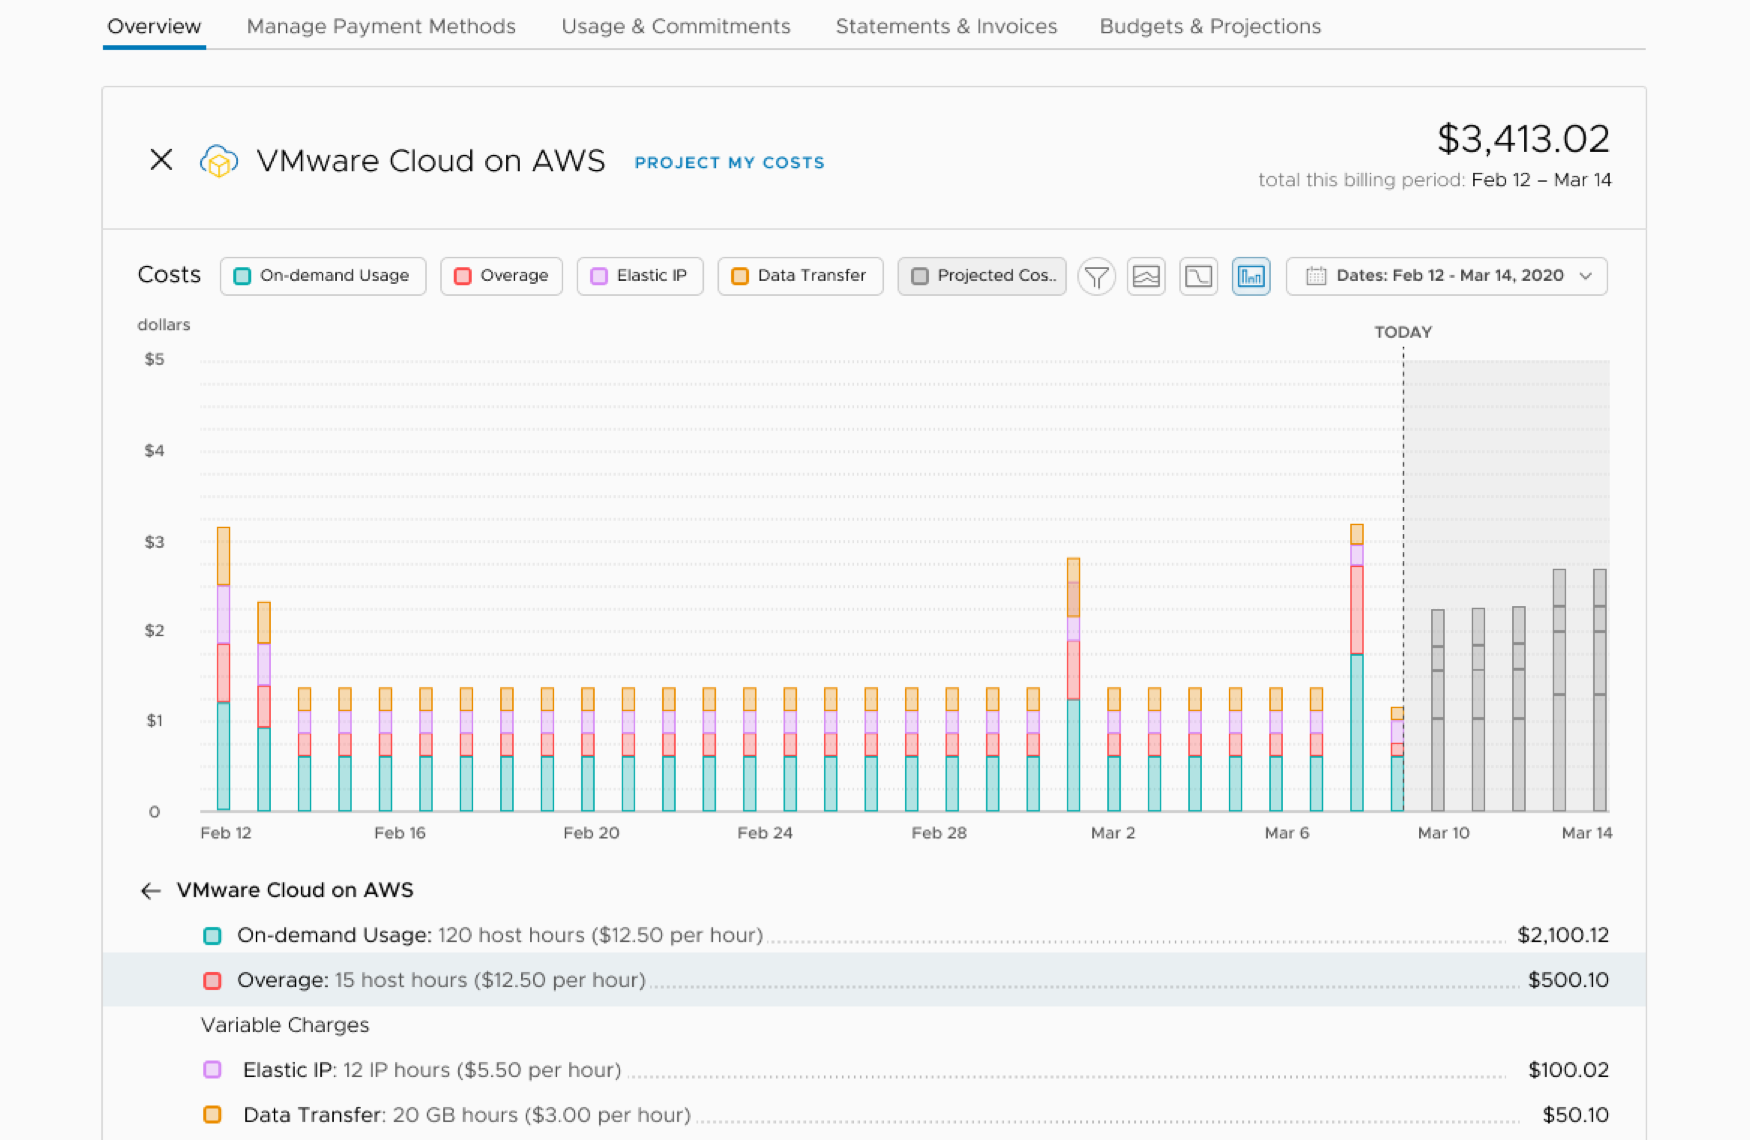Image resolution: width=1750 pixels, height=1140 pixels.
Task: Toggle Data Transfer cost filter
Action: (800, 276)
